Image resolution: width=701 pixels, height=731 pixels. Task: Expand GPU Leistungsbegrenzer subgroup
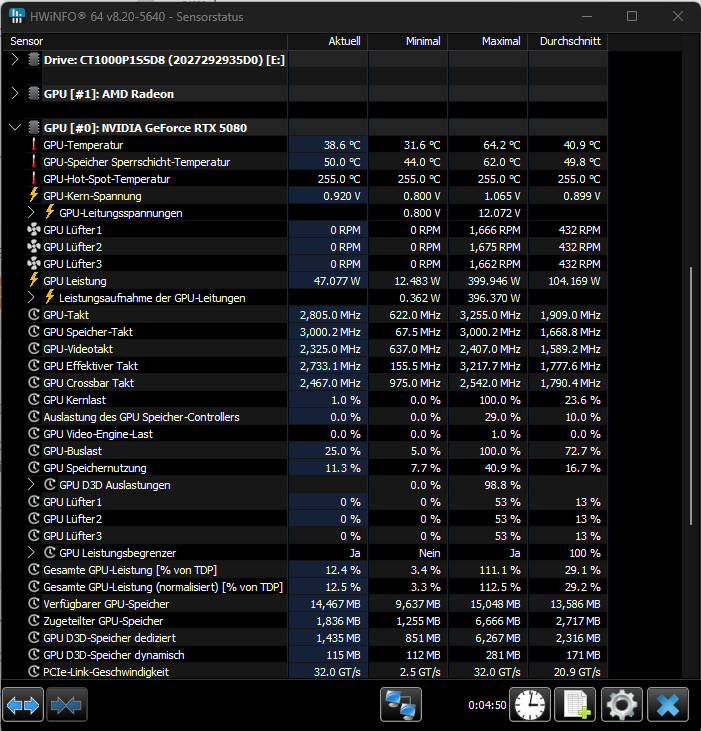pos(31,552)
